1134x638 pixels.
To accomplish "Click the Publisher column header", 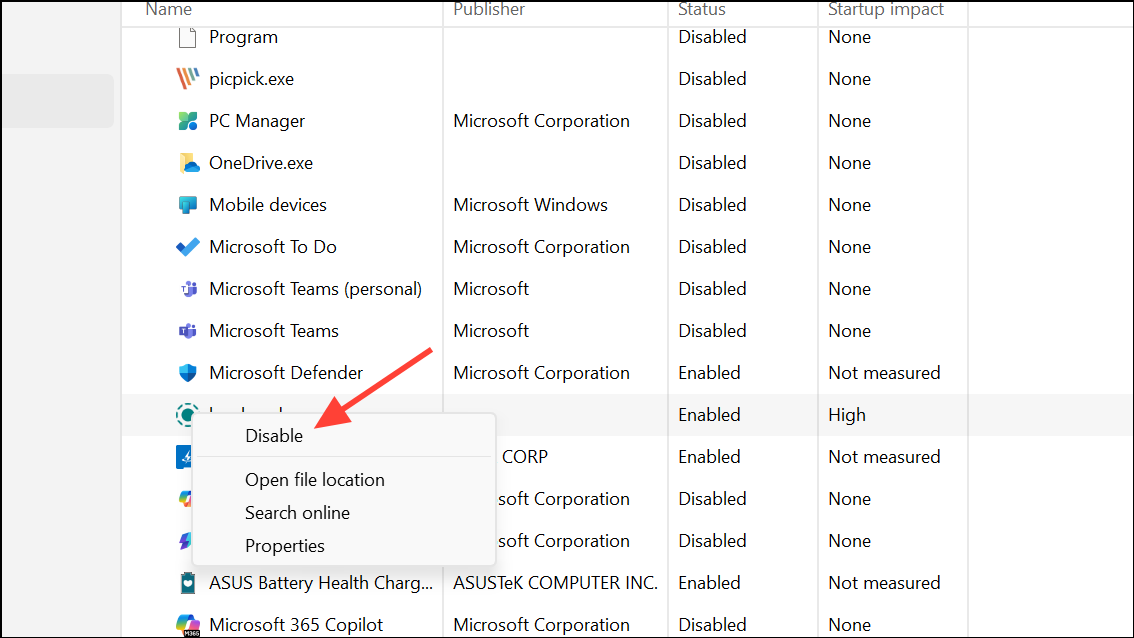I will tap(489, 10).
